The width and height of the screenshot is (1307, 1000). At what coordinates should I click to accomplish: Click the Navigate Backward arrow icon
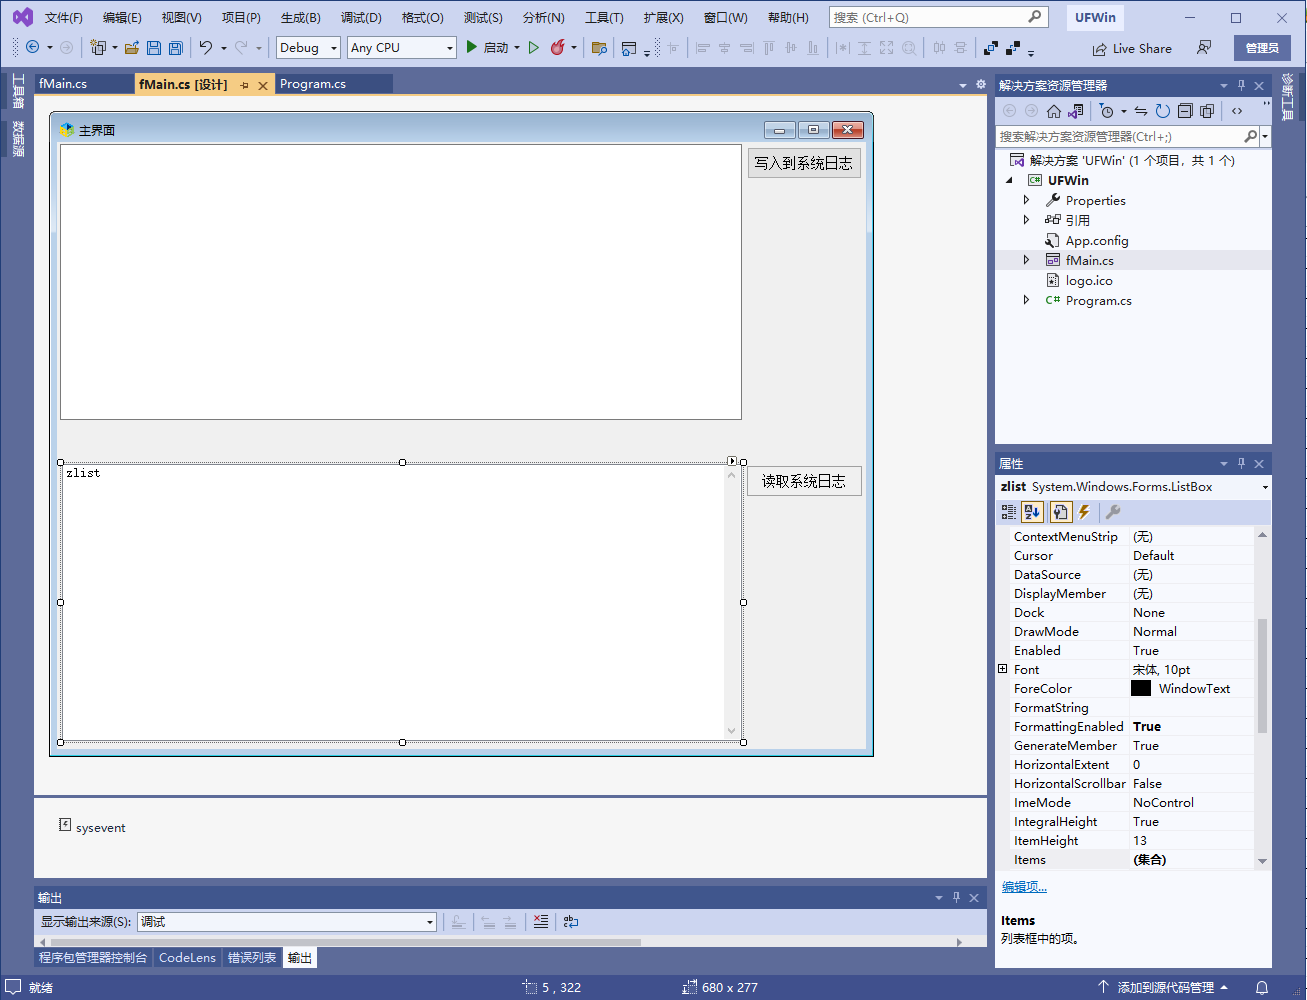point(33,47)
